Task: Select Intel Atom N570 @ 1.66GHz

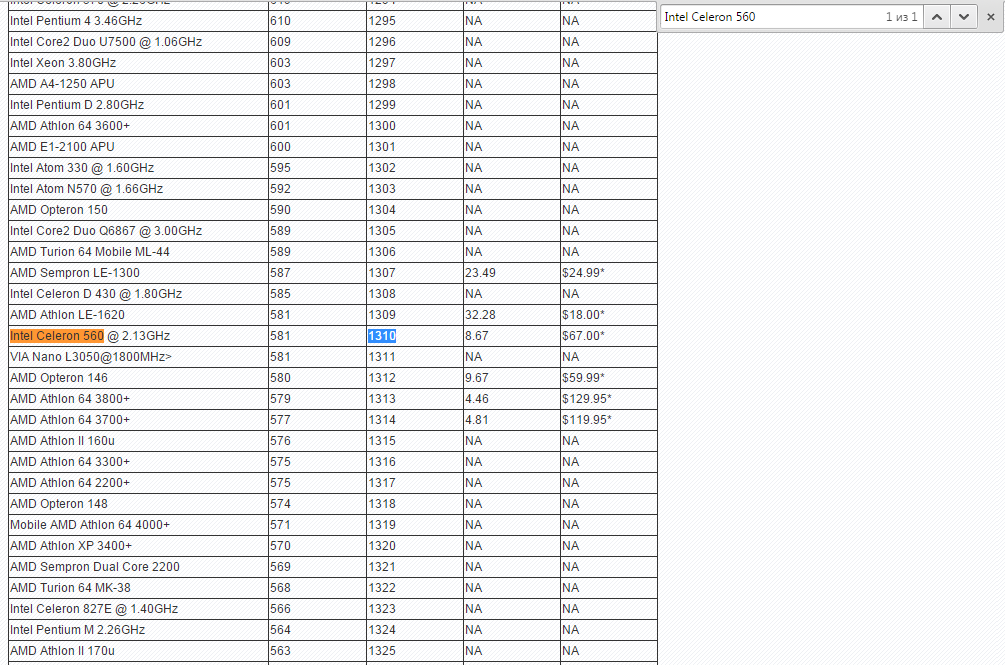Action: click(x=87, y=189)
